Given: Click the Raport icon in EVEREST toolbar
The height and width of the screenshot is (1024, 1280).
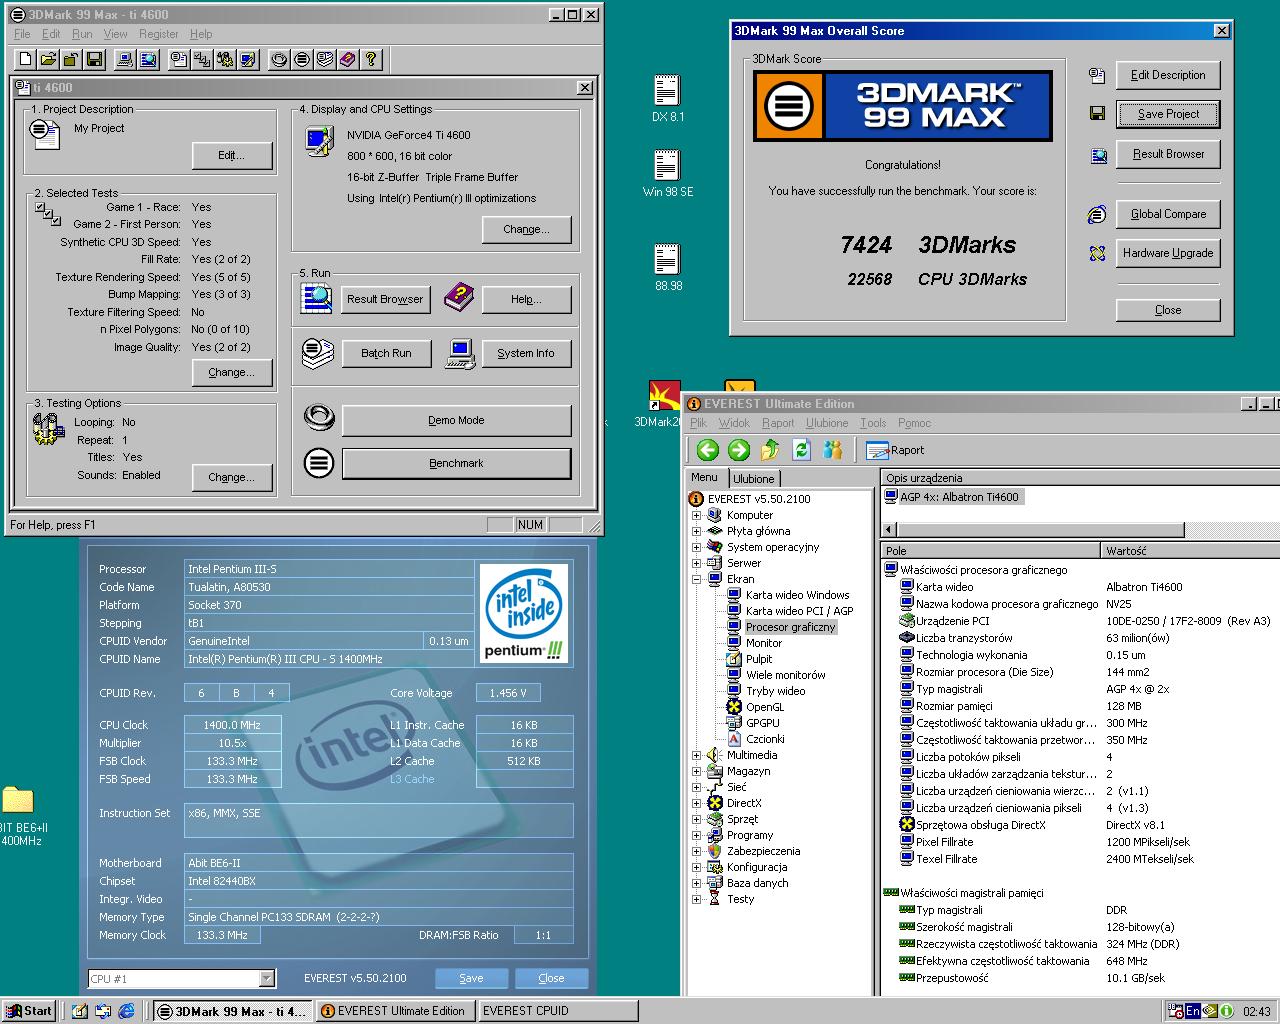Looking at the screenshot, I should point(895,450).
